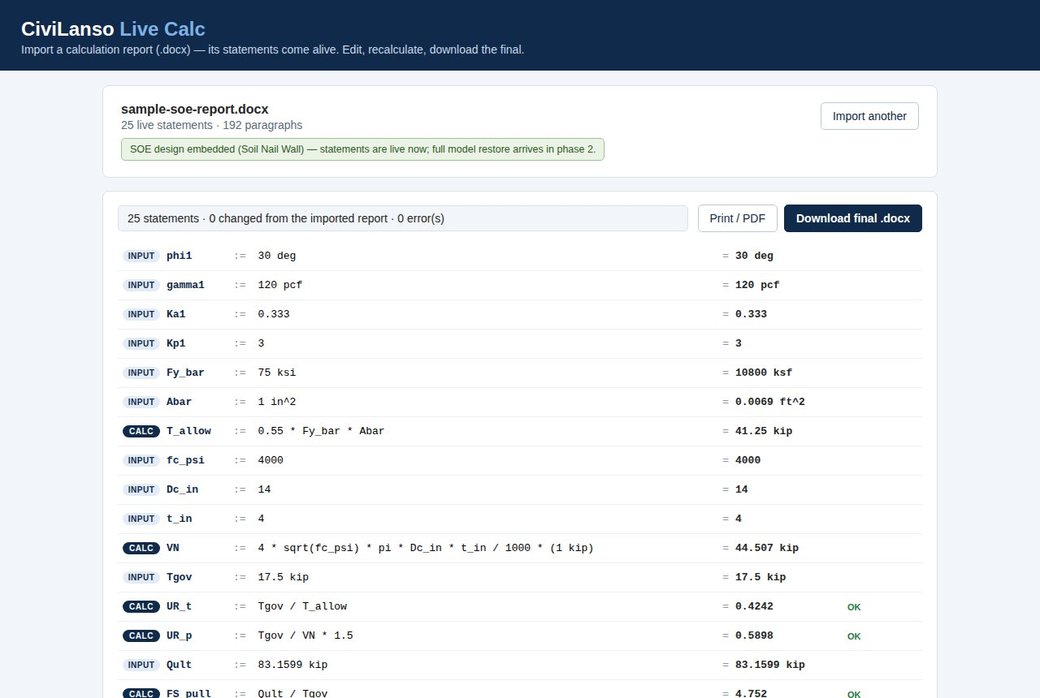1040x698 pixels.
Task: Click the result value 83.1599 kip
Action: pos(770,664)
